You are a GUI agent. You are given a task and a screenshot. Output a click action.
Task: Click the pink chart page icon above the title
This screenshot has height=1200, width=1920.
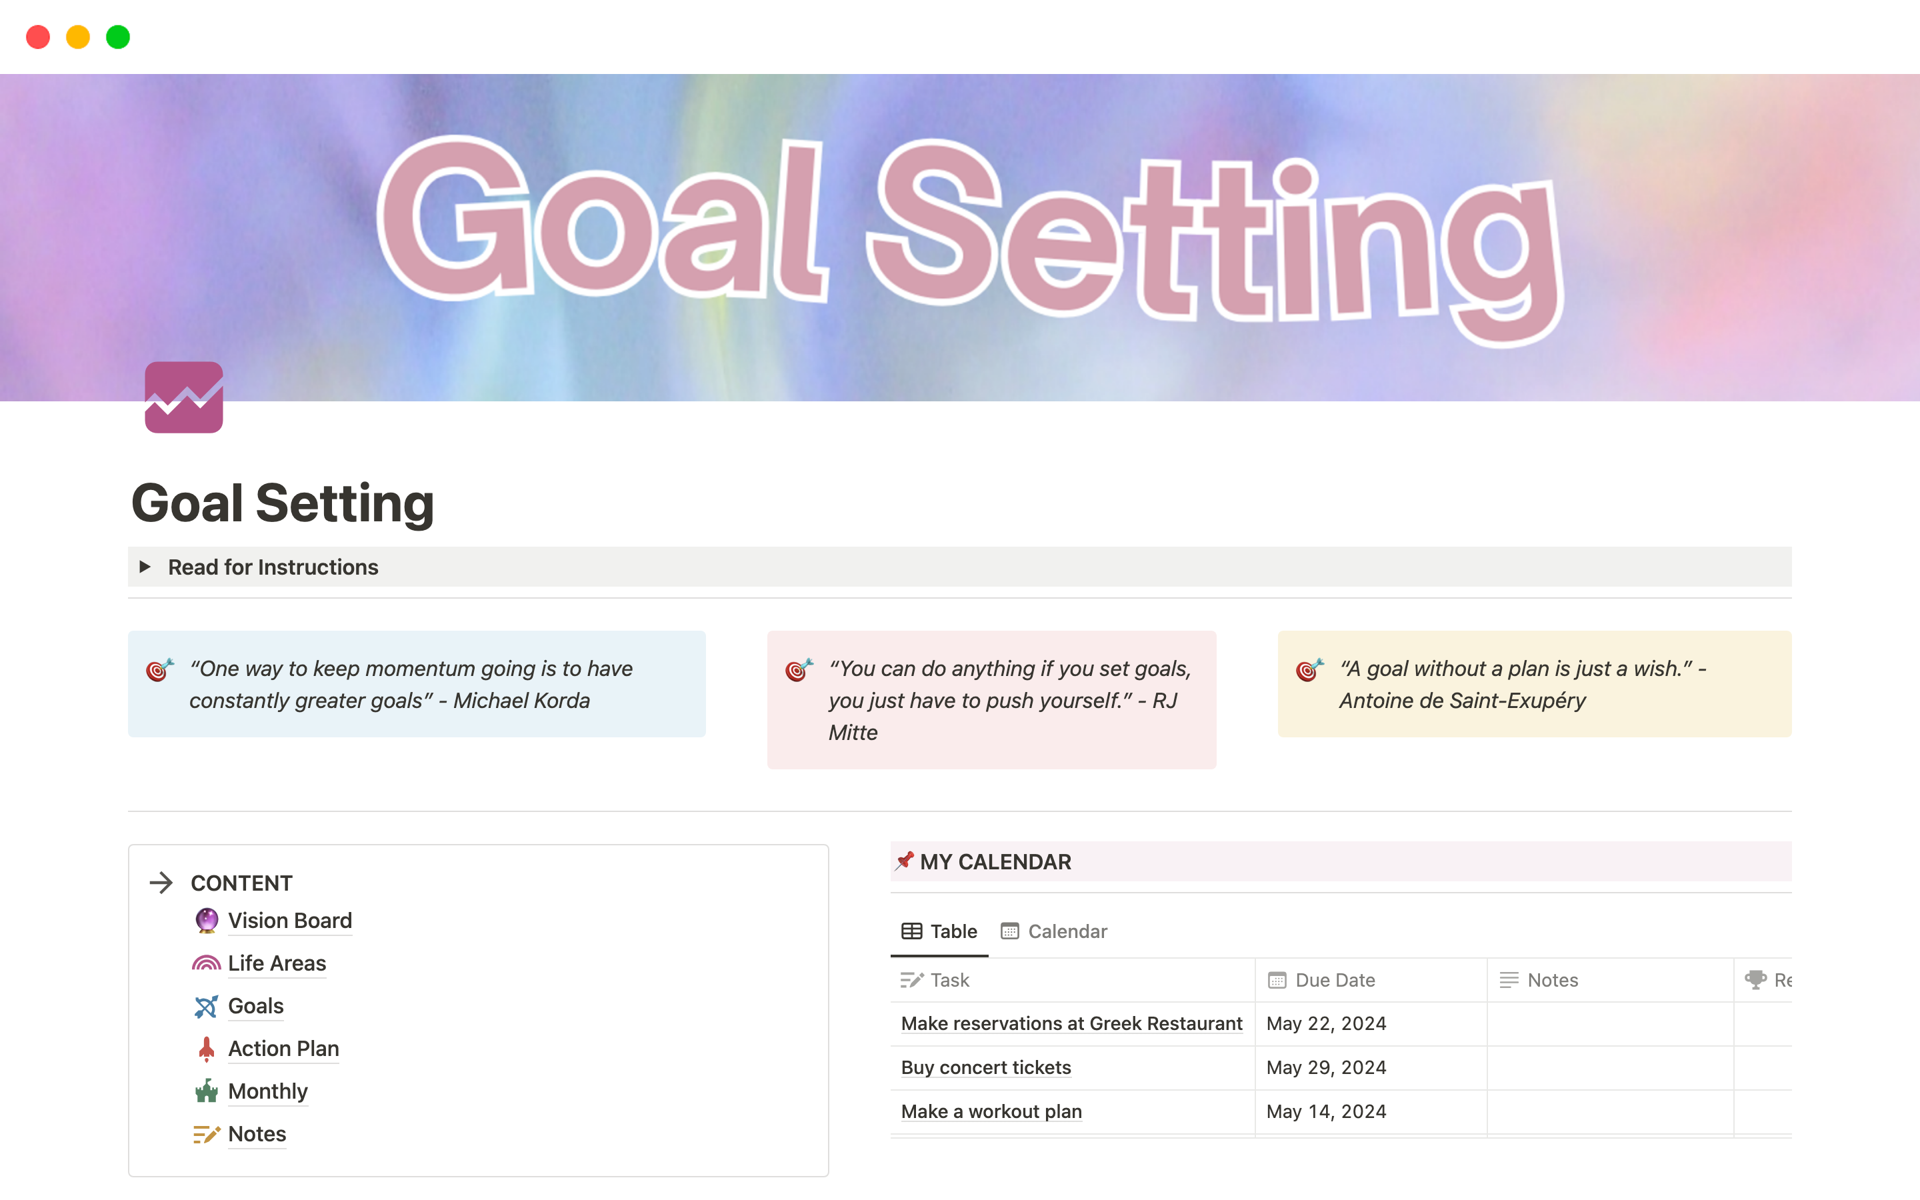pos(184,397)
